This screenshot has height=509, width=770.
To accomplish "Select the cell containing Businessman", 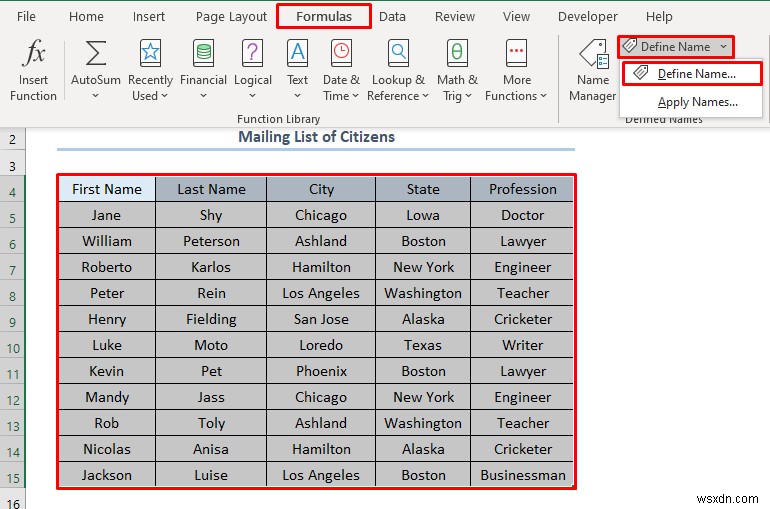I will (x=522, y=475).
